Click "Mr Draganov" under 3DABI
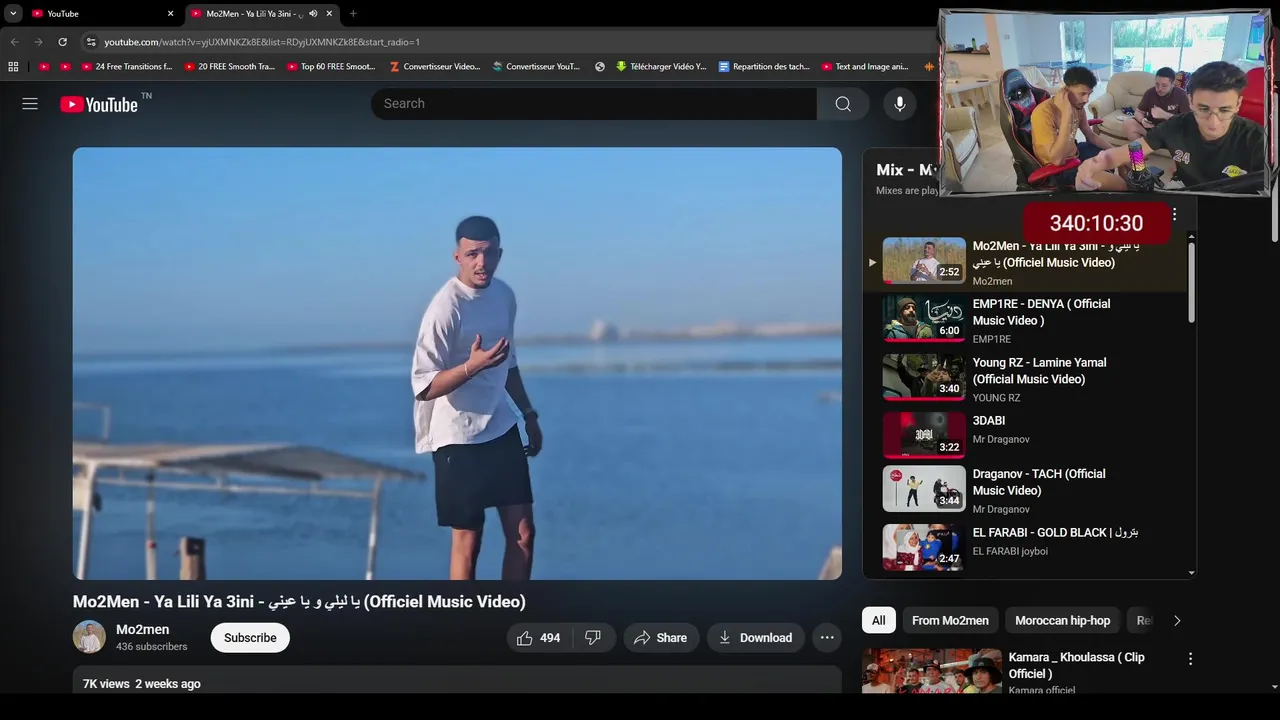The image size is (1280, 720). [x=1001, y=439]
